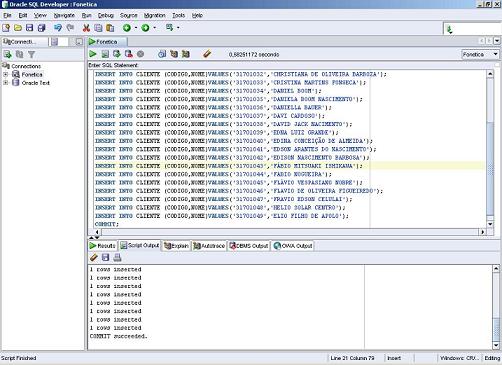The height and width of the screenshot is (365, 502).
Task: Click the Save All icon
Action: [x=41, y=28]
